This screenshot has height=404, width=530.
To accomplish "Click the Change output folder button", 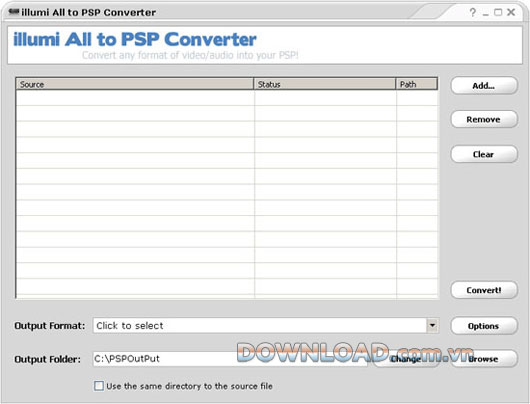I will click(406, 359).
